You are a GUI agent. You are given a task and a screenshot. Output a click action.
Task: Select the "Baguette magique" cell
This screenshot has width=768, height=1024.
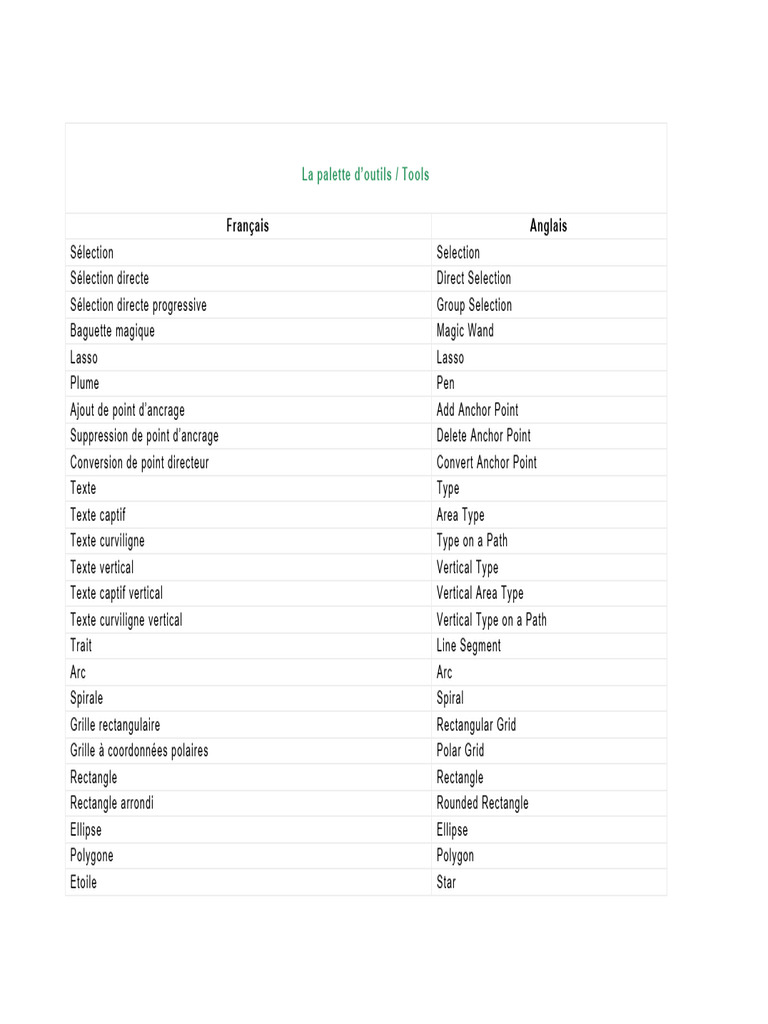113,331
